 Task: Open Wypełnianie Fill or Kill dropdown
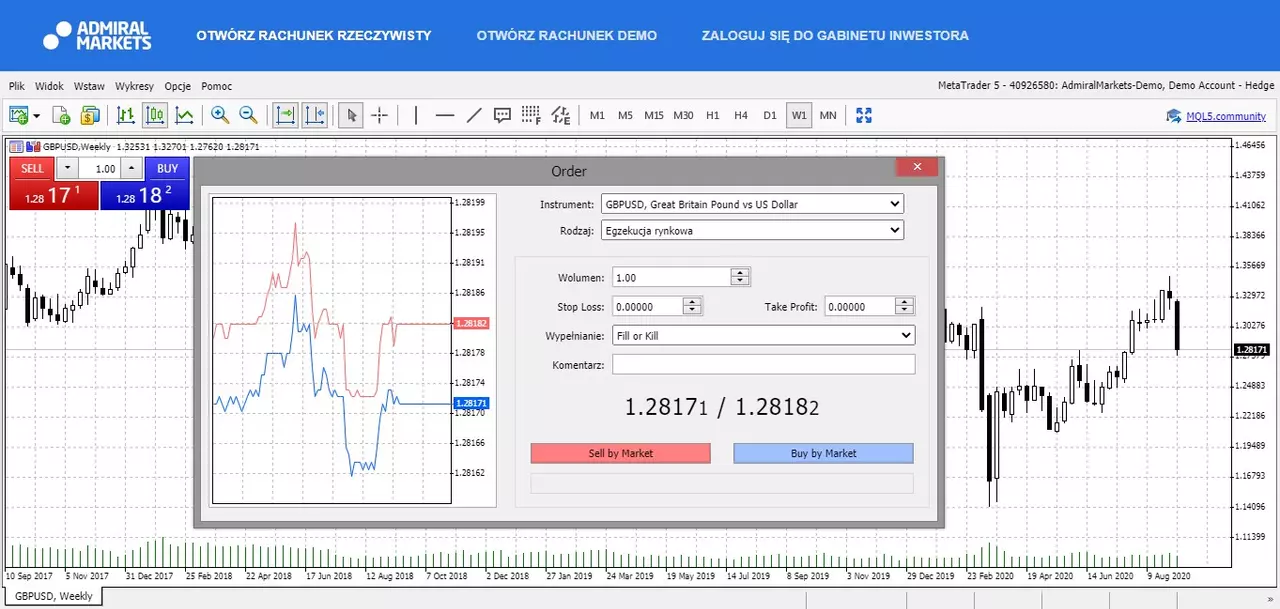[764, 336]
